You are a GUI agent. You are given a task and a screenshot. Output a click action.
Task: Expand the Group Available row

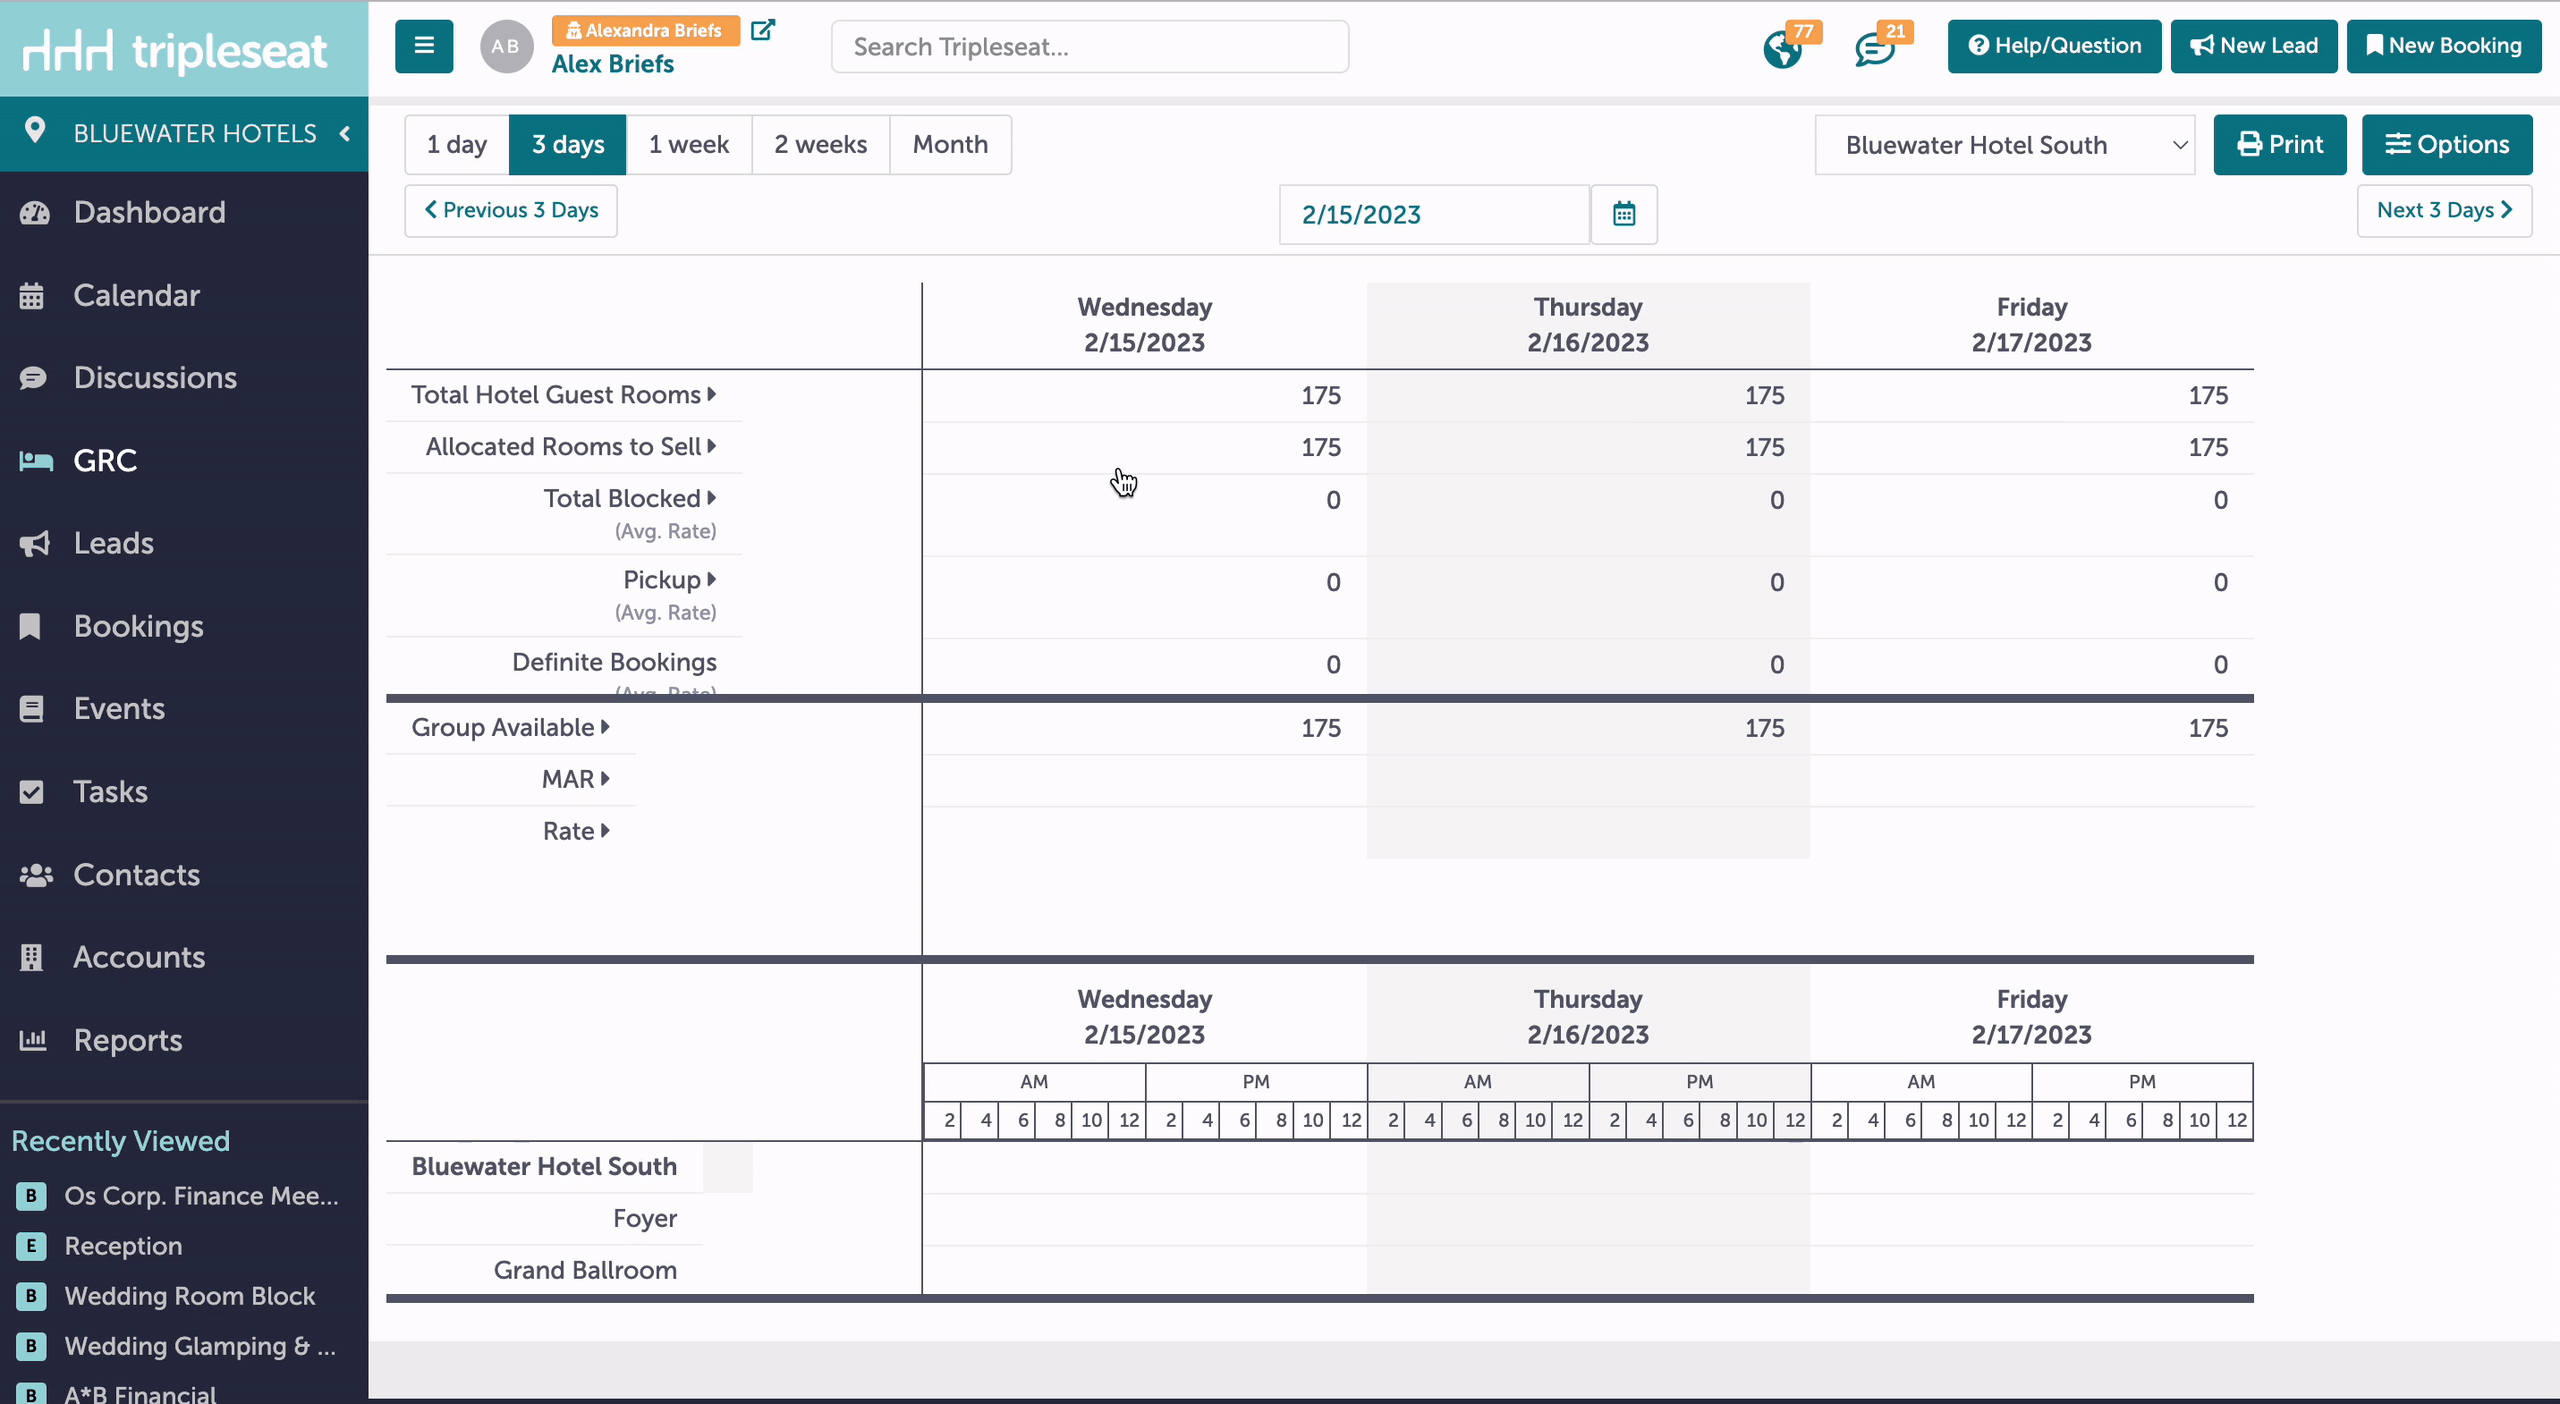click(605, 727)
